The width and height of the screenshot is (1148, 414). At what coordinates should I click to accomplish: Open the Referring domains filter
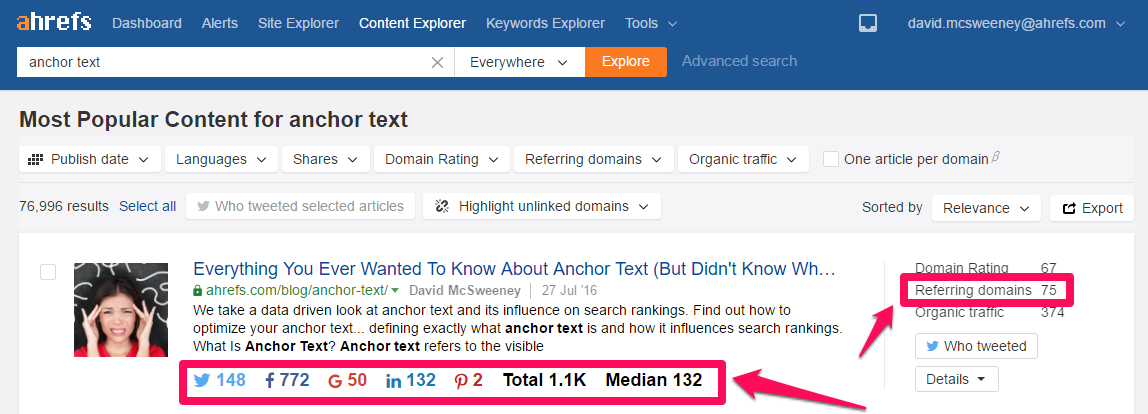(x=594, y=159)
